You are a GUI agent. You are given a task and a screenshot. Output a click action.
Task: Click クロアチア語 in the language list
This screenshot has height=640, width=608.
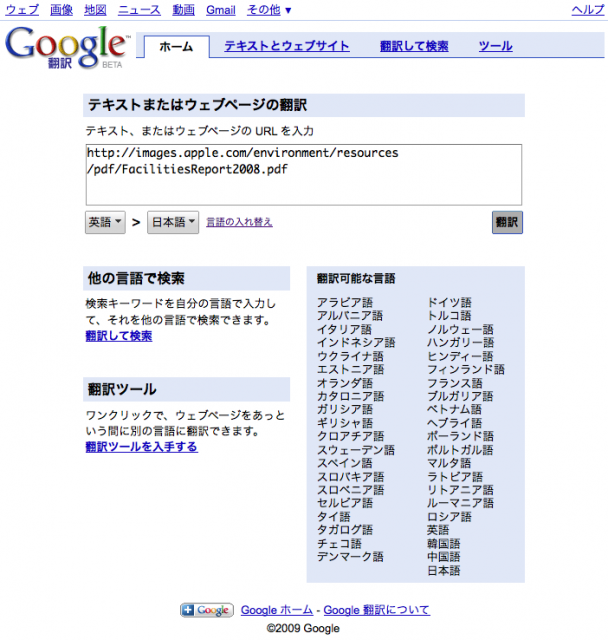pos(351,436)
